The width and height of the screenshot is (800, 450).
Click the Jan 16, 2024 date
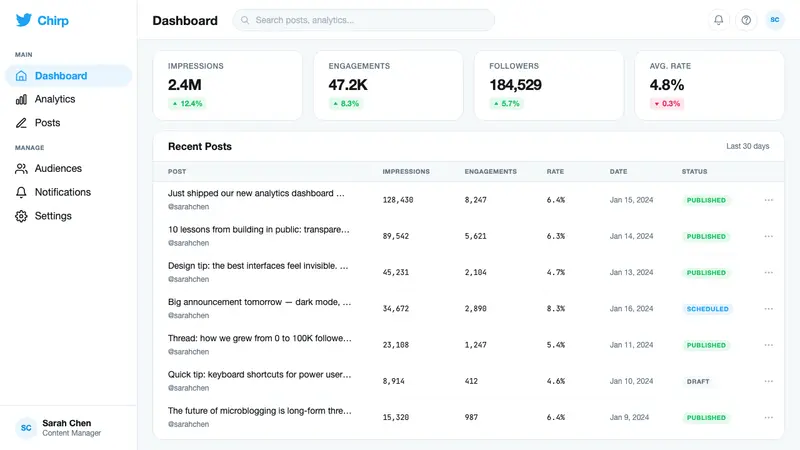[631, 309]
